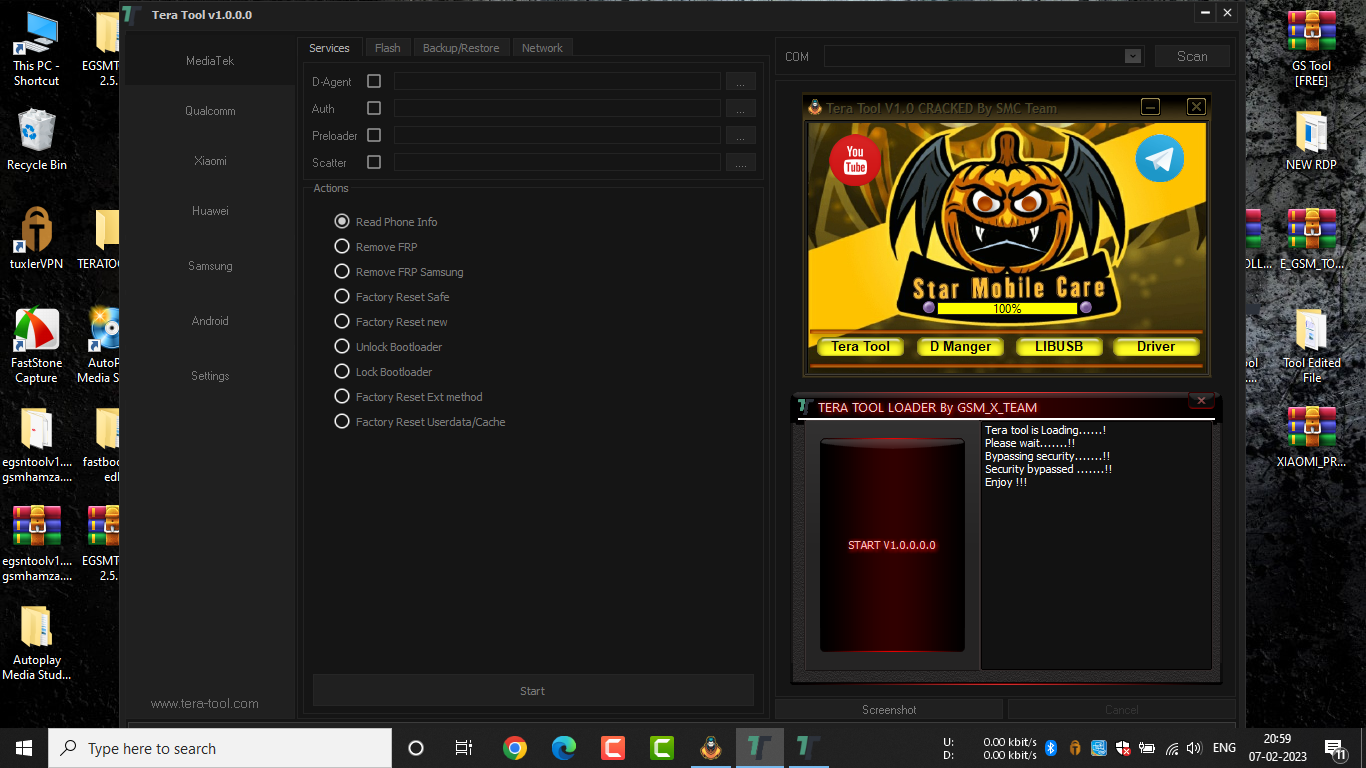Image resolution: width=1366 pixels, height=768 pixels.
Task: Open Cortana circle on taskbar
Action: (x=416, y=748)
